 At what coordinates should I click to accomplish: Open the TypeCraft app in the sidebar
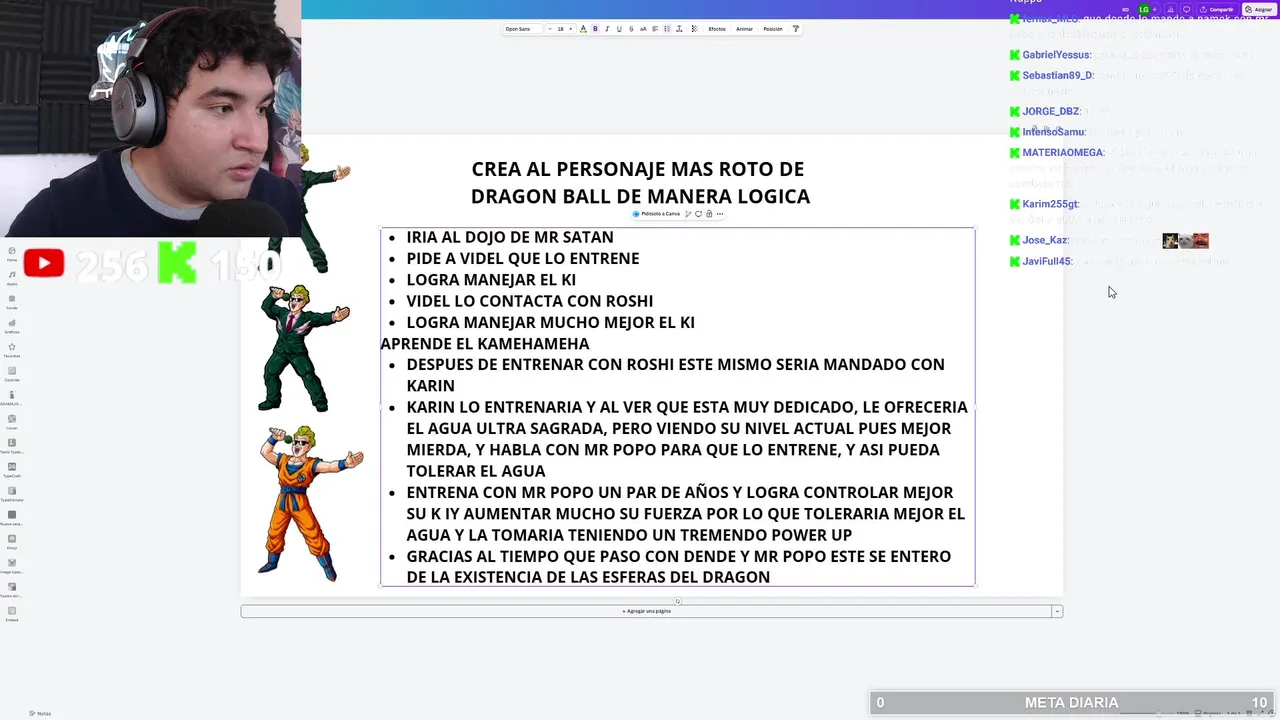12,469
